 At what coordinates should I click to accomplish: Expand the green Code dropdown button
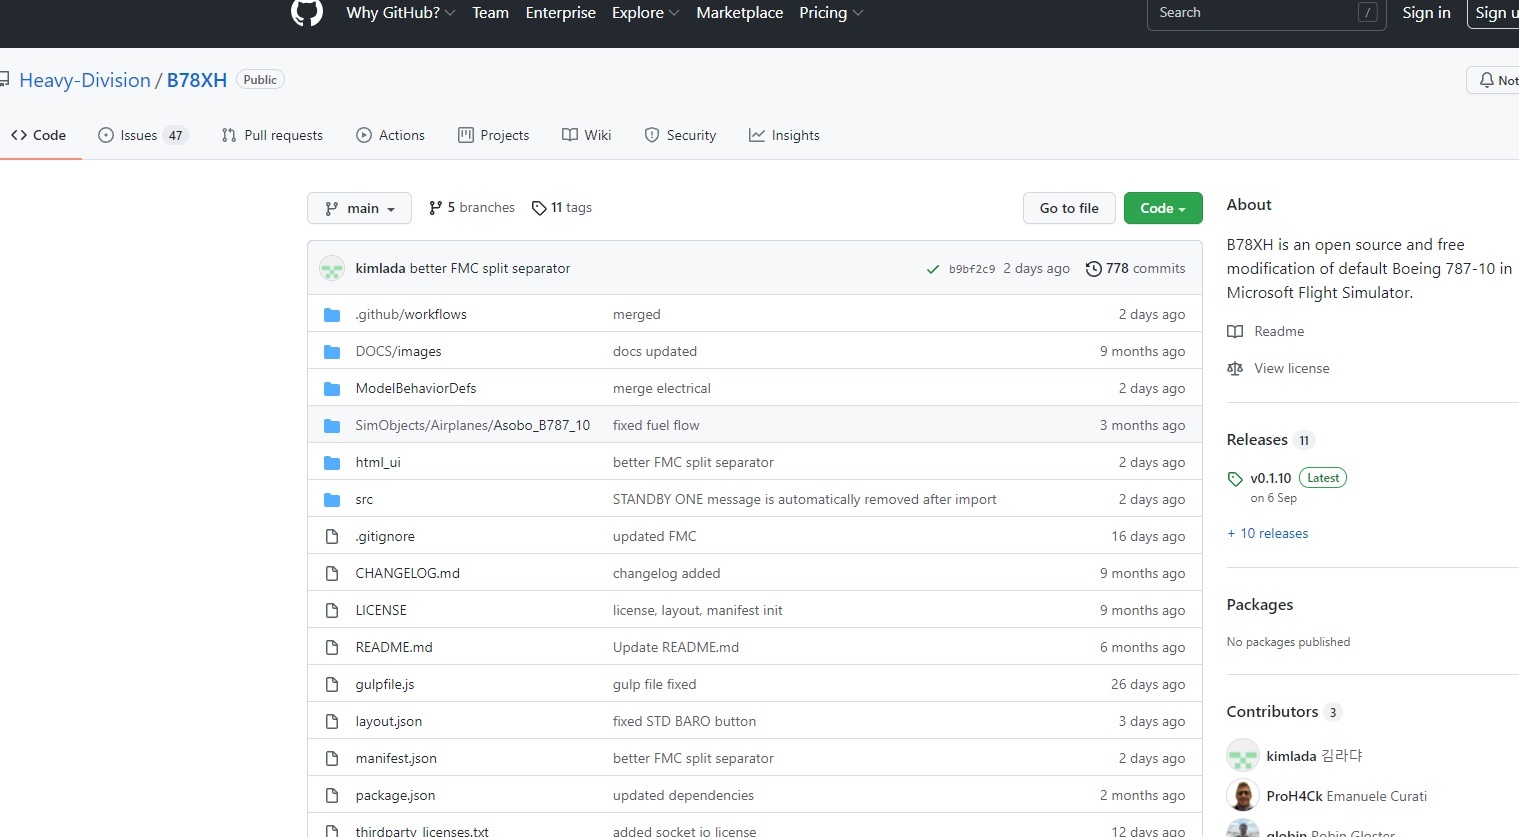point(1163,208)
